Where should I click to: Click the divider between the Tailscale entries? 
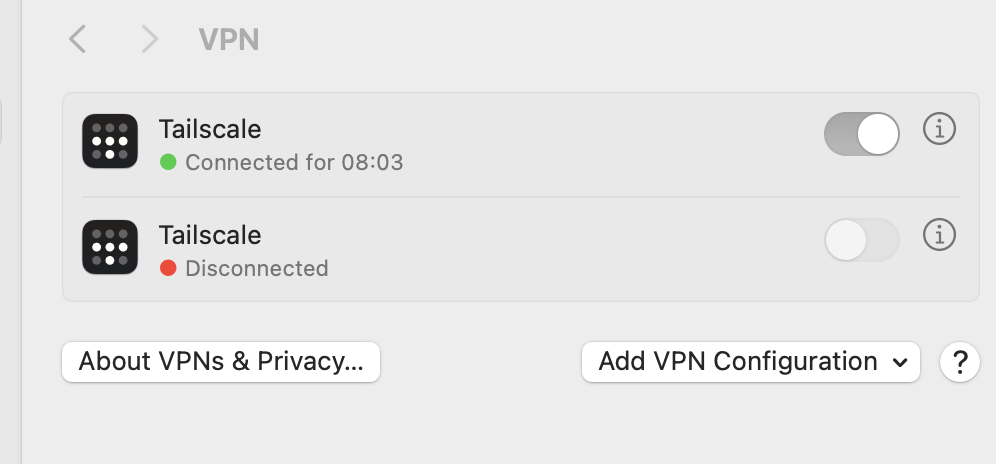(x=521, y=197)
